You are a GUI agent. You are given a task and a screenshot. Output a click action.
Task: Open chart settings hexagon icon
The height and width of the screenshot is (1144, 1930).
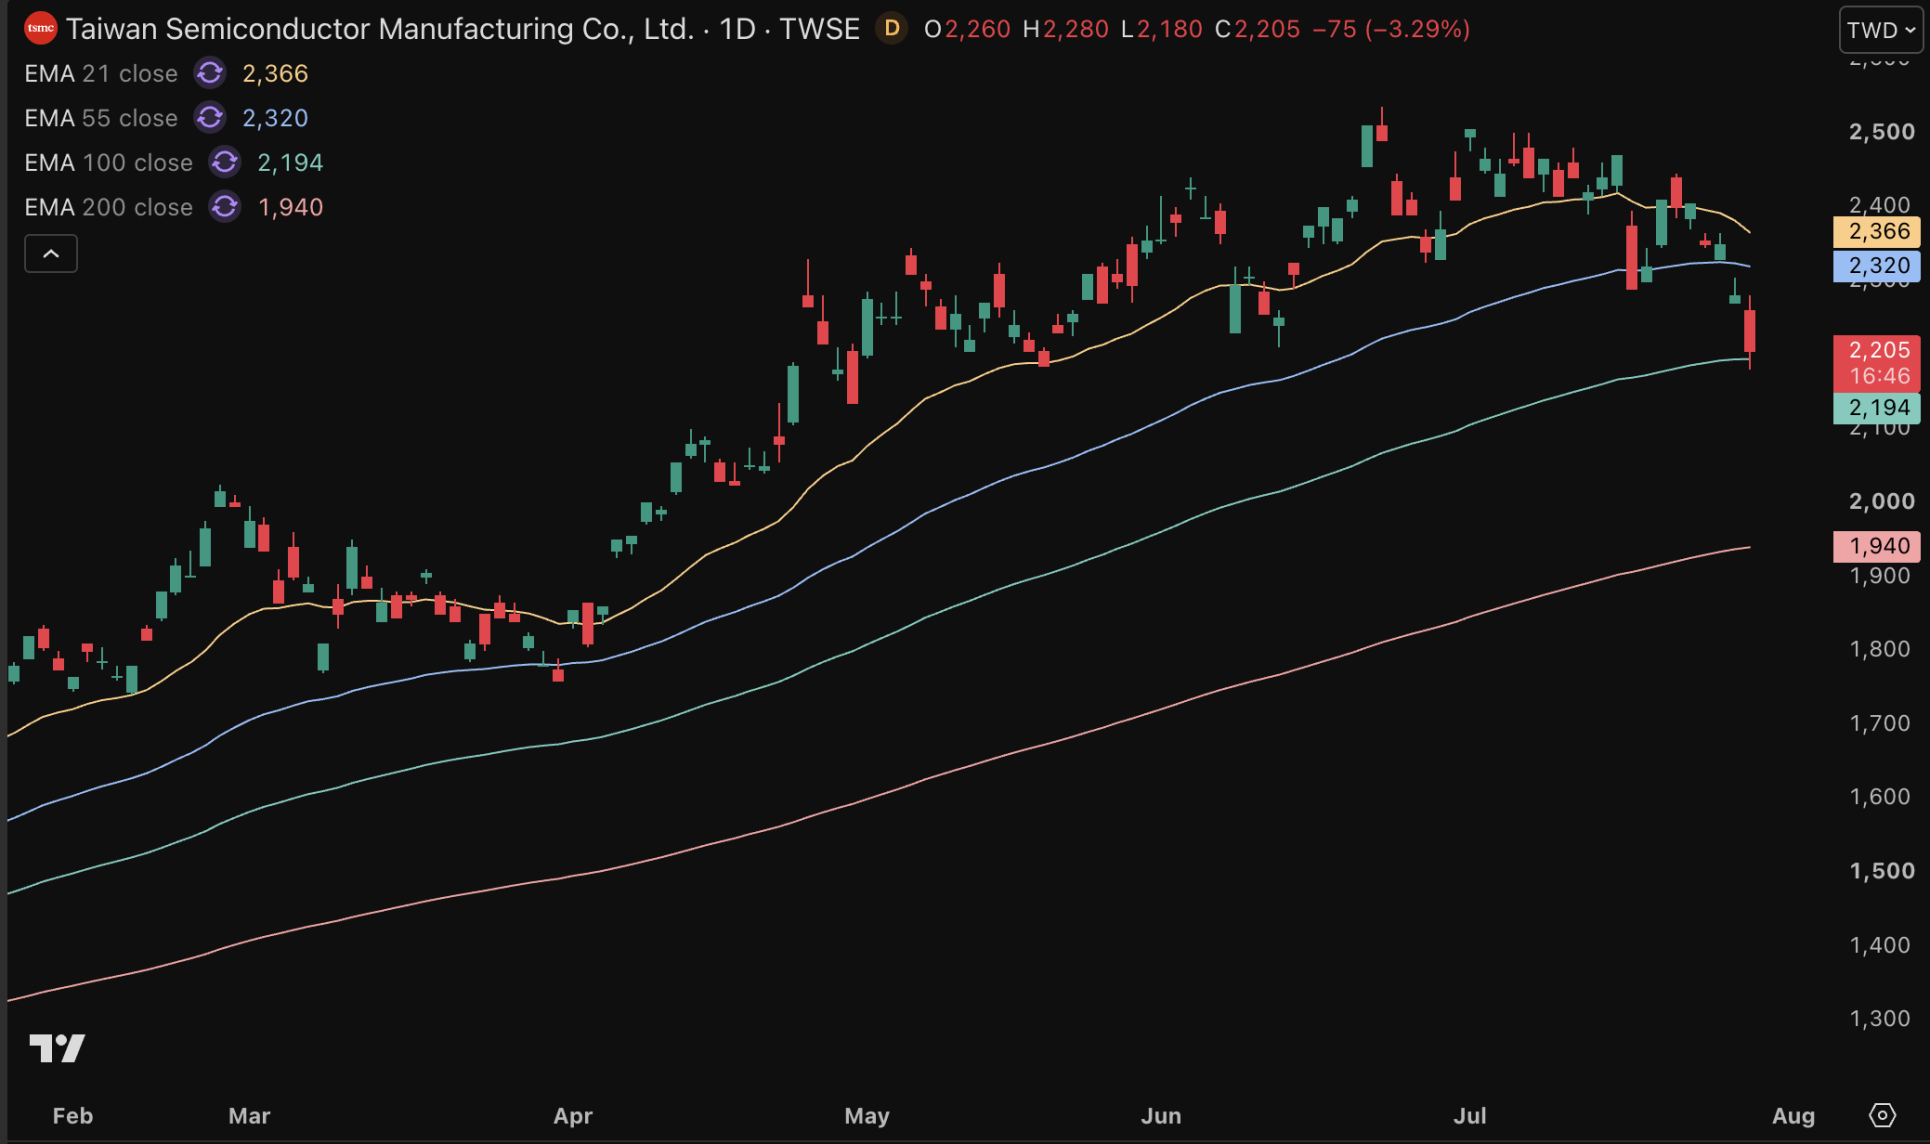point(1882,1115)
